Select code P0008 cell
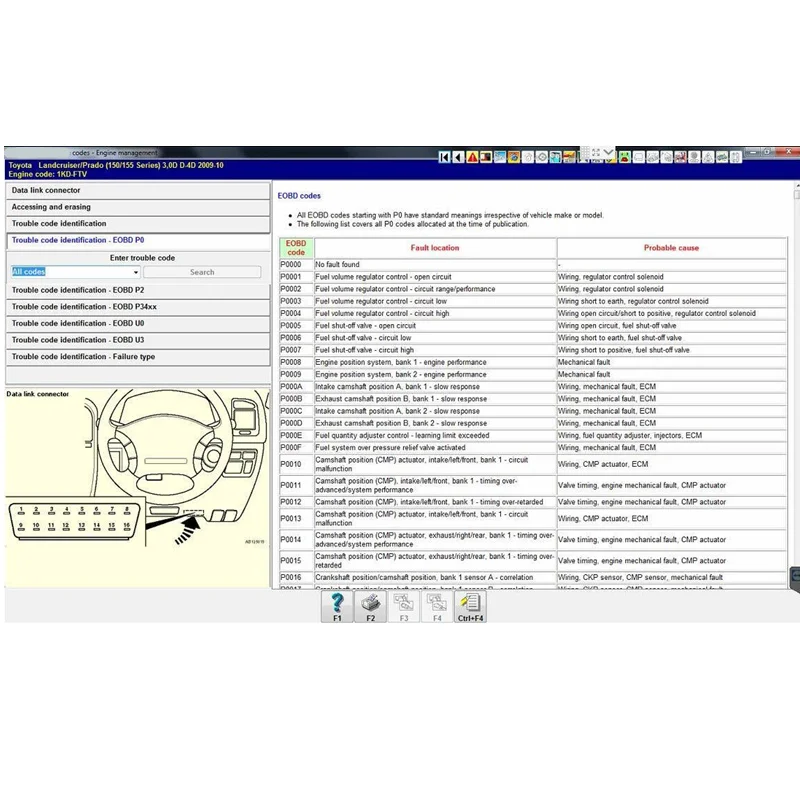800x800 pixels. pyautogui.click(x=296, y=362)
